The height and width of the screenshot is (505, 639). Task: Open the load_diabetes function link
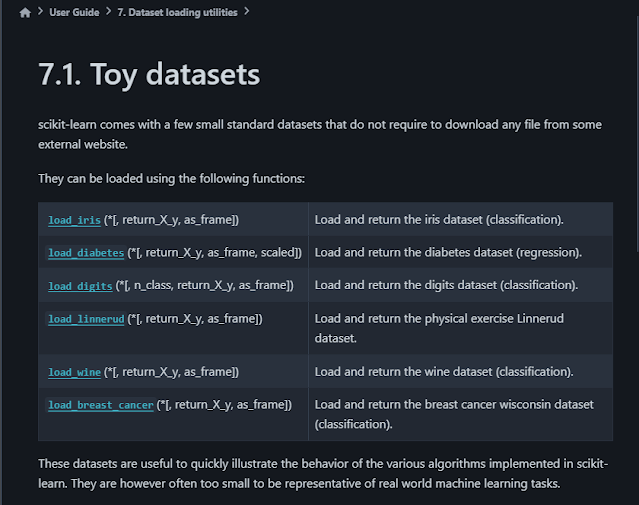(86, 253)
